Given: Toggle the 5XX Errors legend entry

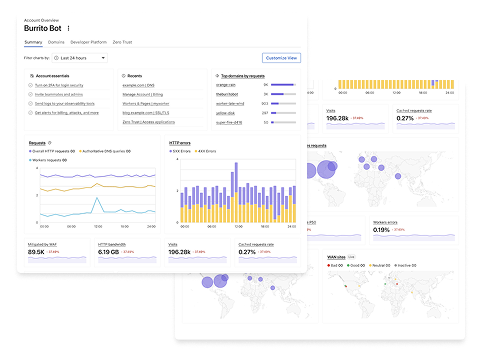Looking at the screenshot, I should (180, 151).
